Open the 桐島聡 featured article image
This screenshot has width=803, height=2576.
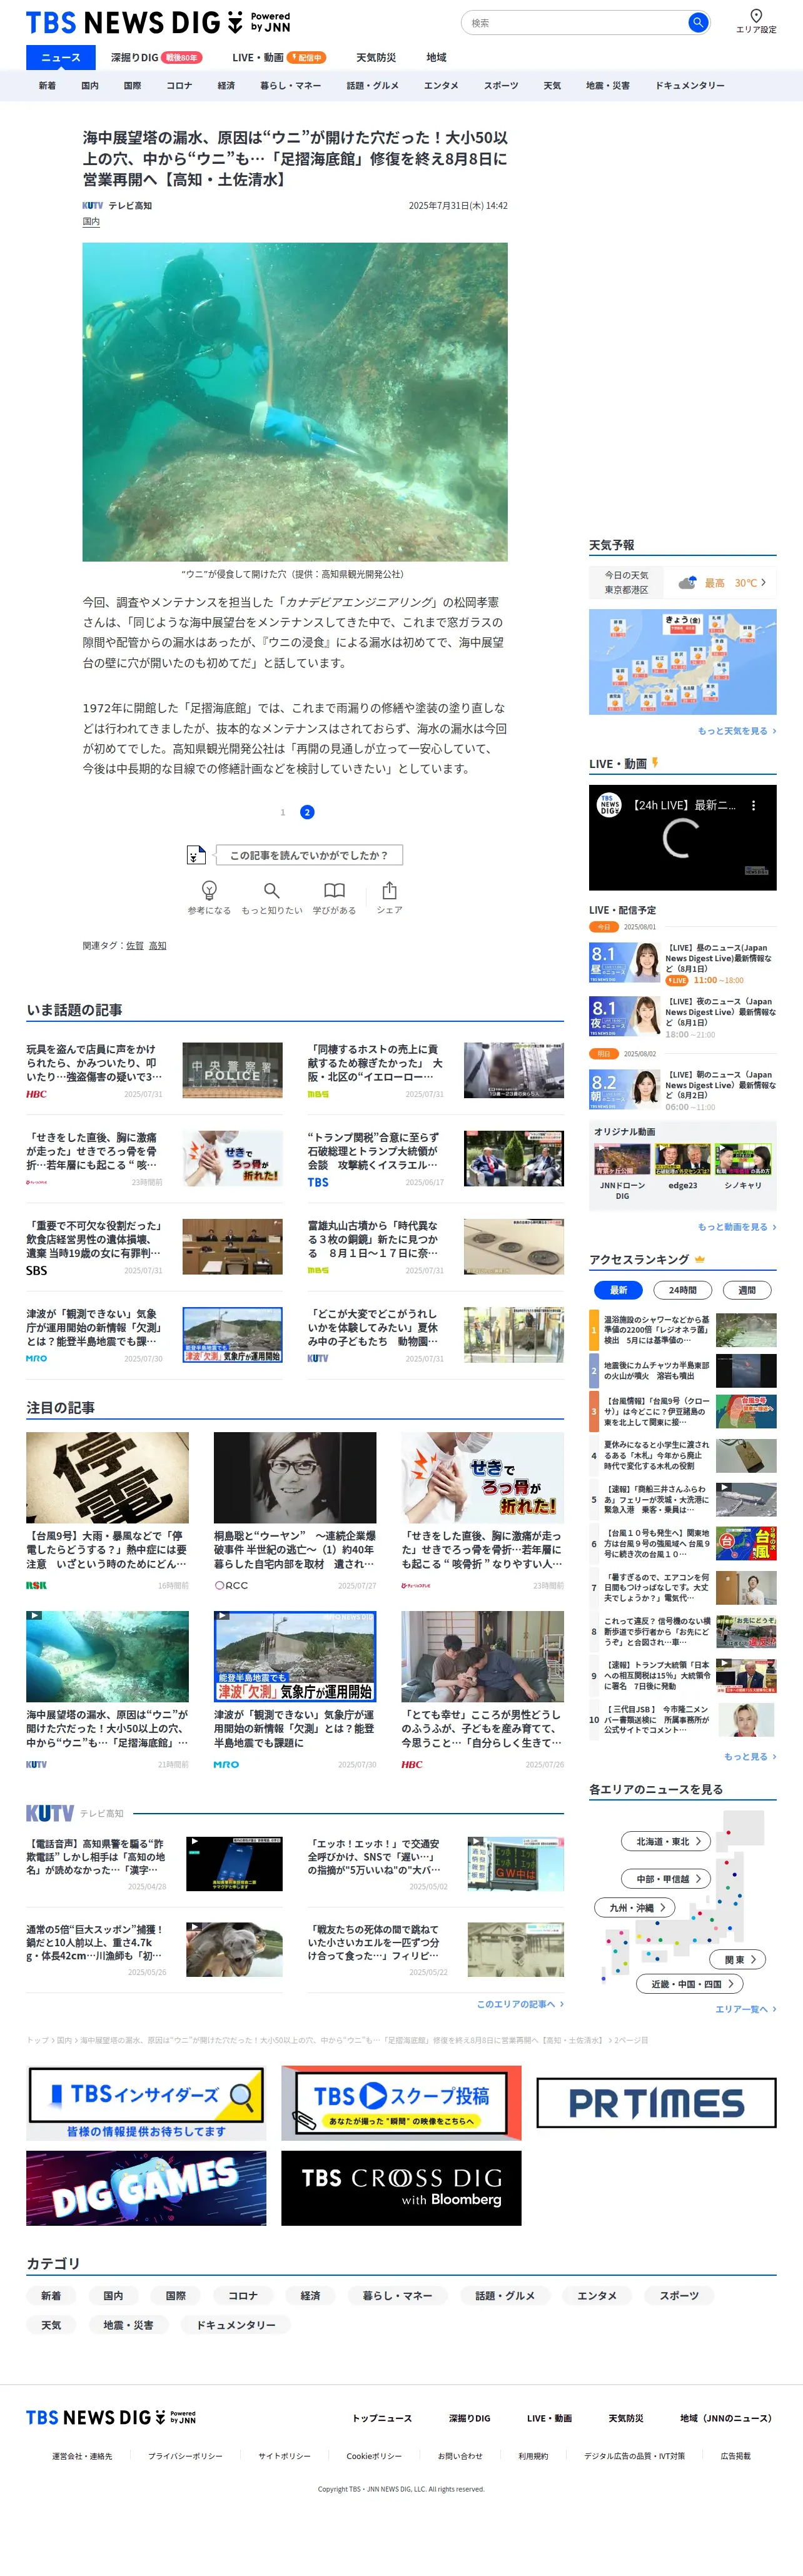[295, 1478]
